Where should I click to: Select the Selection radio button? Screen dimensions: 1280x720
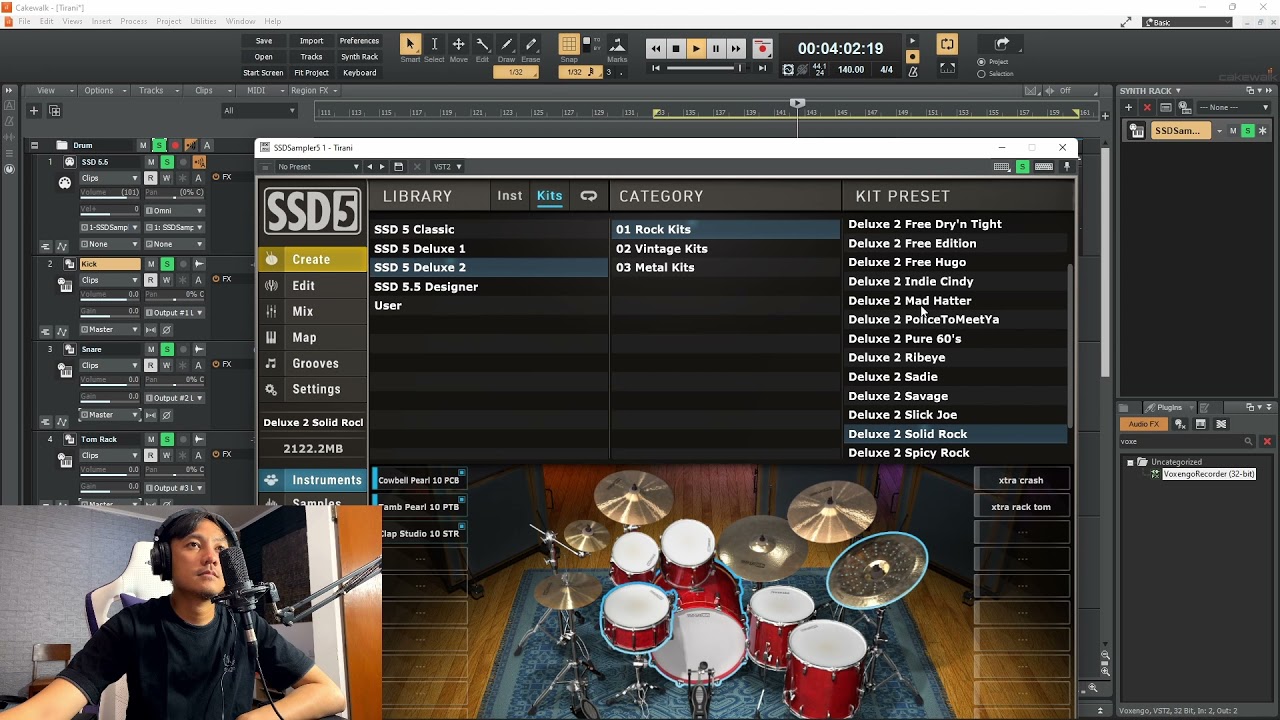(x=981, y=74)
